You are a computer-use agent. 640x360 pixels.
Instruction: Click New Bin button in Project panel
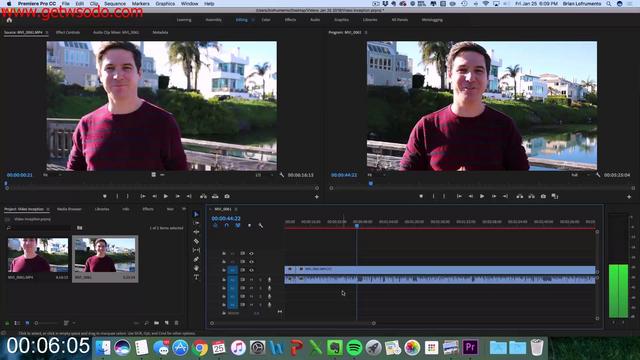[156, 323]
